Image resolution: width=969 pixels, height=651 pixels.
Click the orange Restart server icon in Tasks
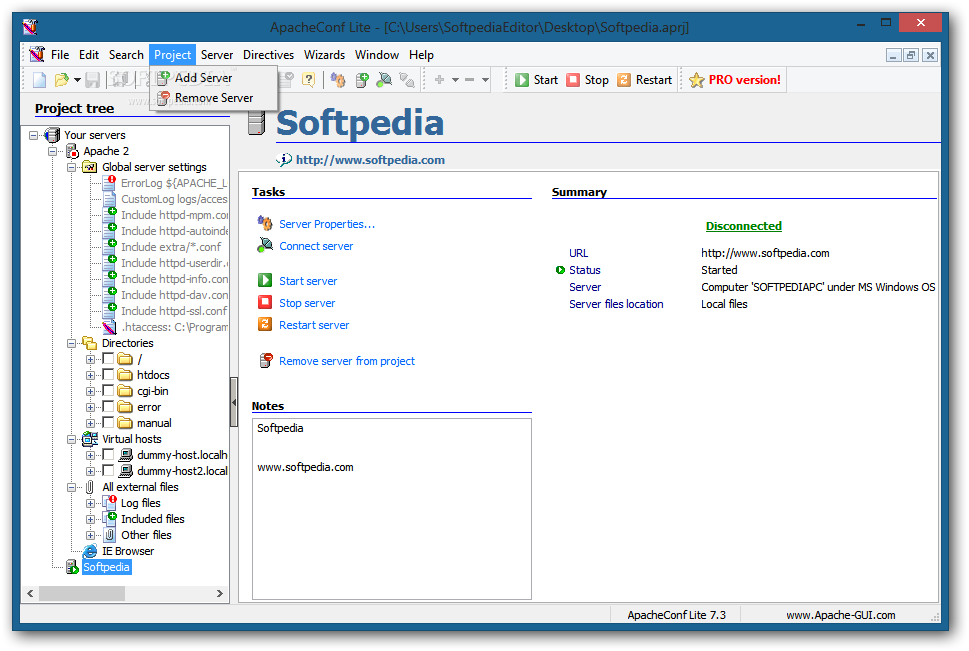(x=265, y=324)
